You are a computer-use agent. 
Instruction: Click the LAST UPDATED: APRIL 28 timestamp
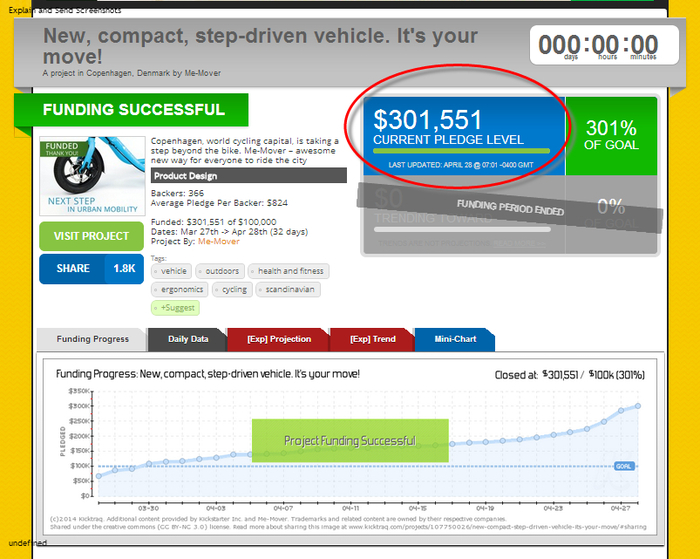(461, 165)
